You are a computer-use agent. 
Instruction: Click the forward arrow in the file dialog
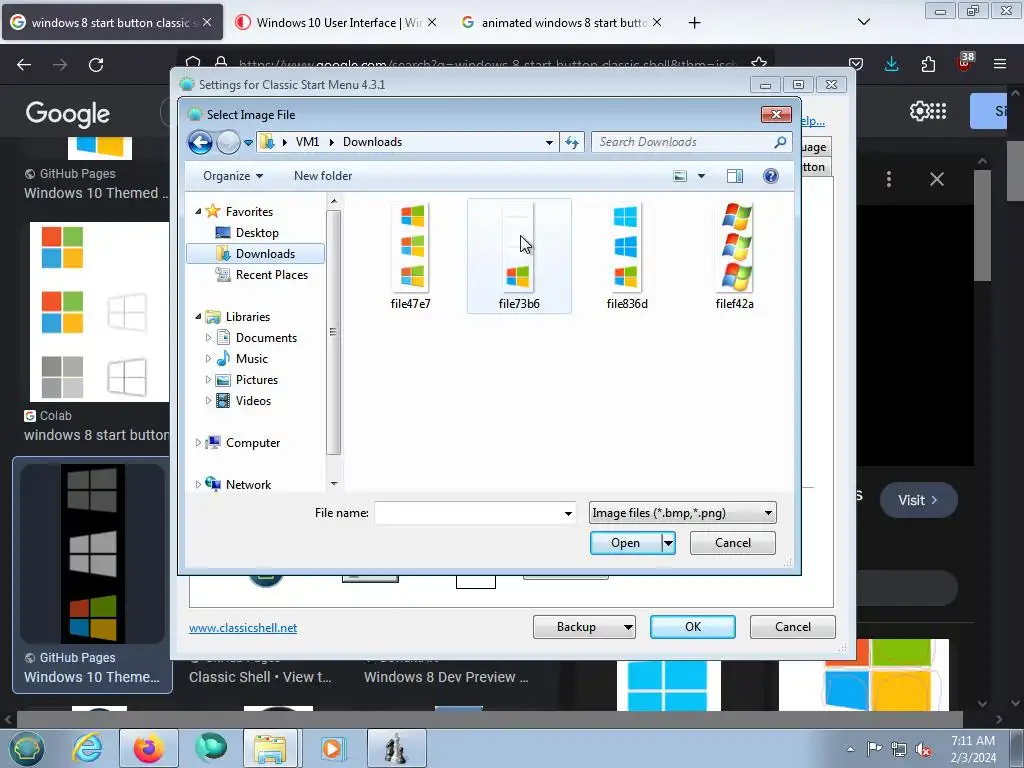tap(228, 142)
